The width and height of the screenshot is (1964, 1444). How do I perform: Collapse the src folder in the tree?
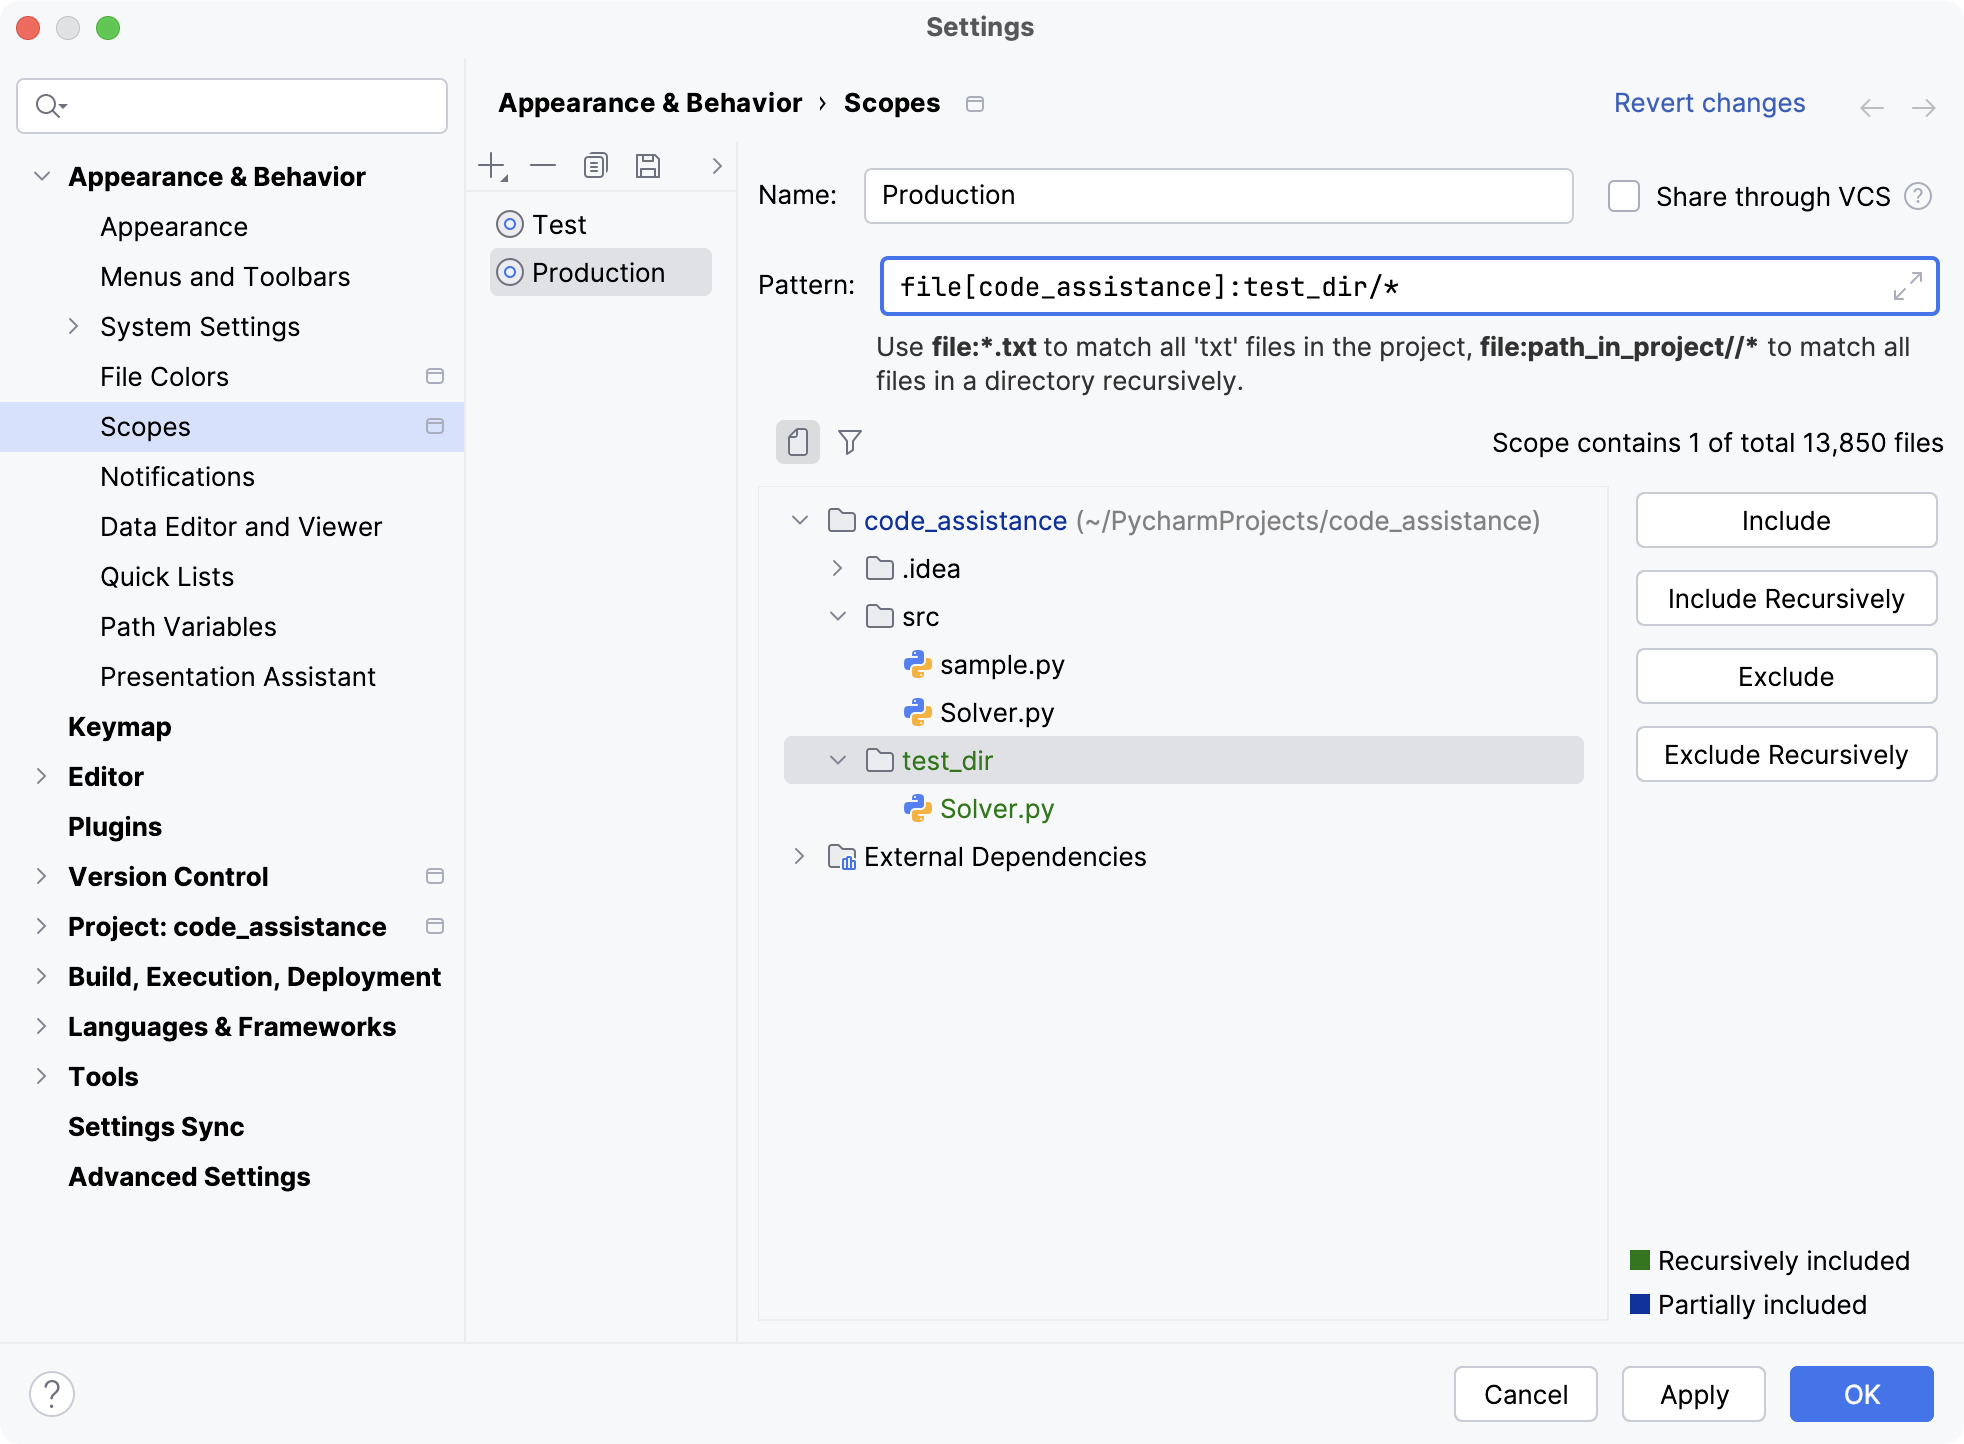point(837,616)
